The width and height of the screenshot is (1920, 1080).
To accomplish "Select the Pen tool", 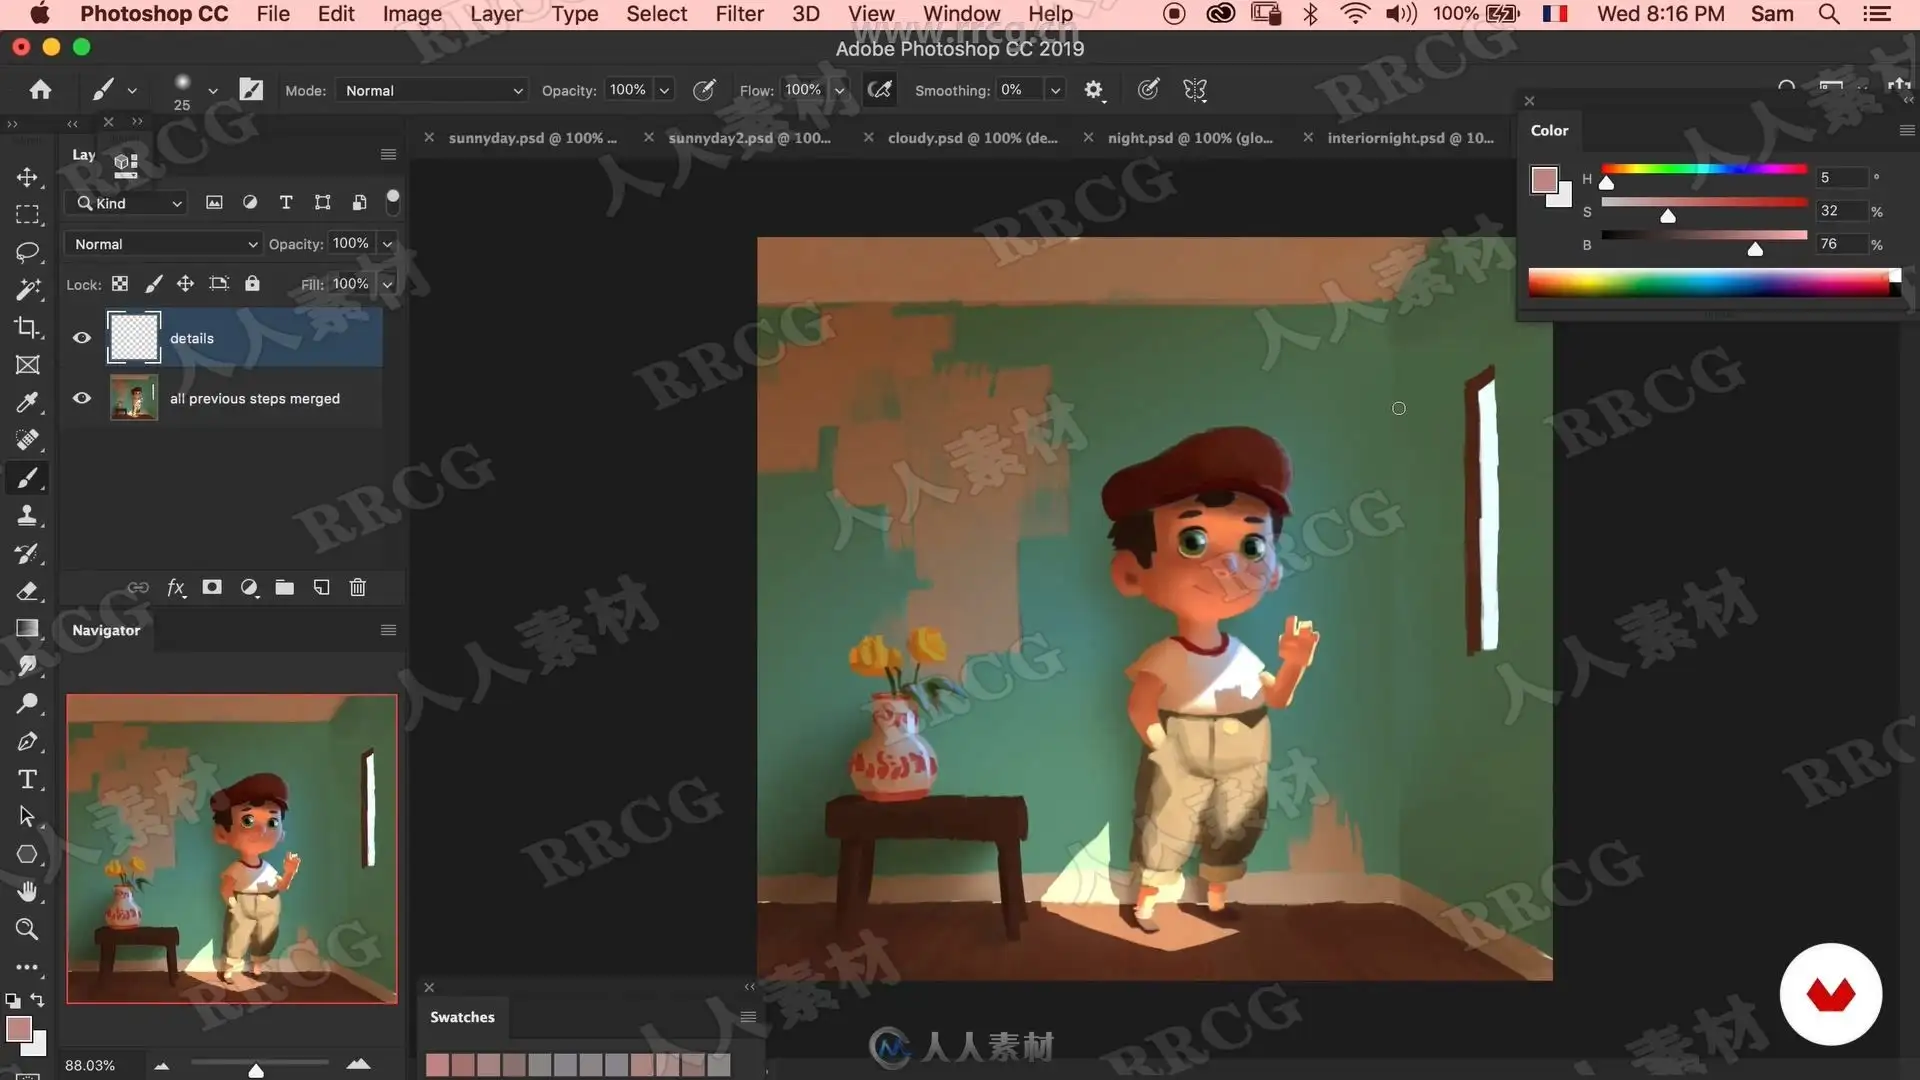I will pos(27,742).
